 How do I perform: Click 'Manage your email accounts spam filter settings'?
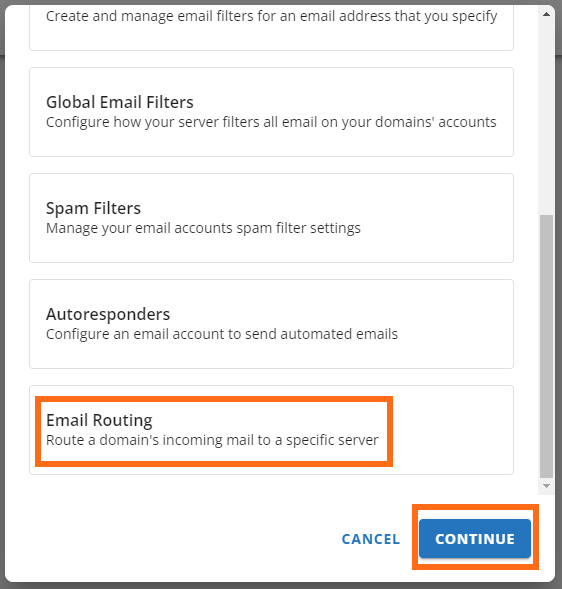(x=203, y=228)
